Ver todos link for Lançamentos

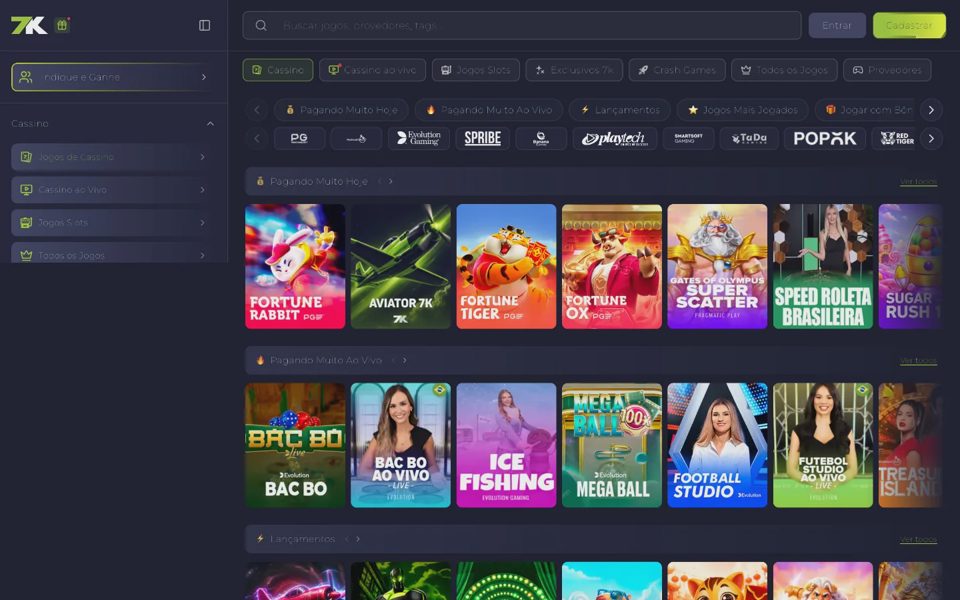(918, 539)
